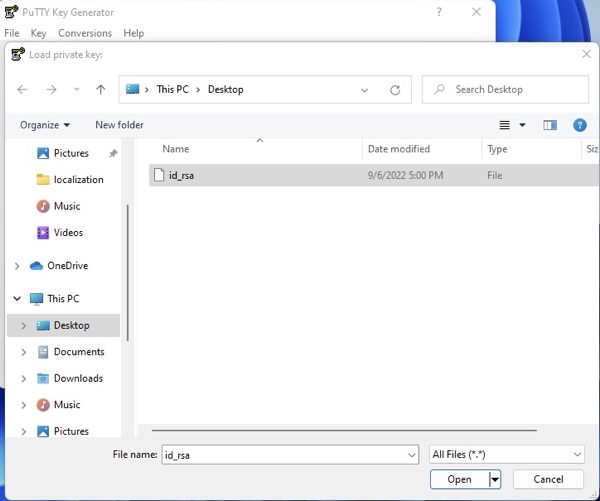Close the Load private key dialog
This screenshot has width=600, height=501.
click(x=586, y=54)
